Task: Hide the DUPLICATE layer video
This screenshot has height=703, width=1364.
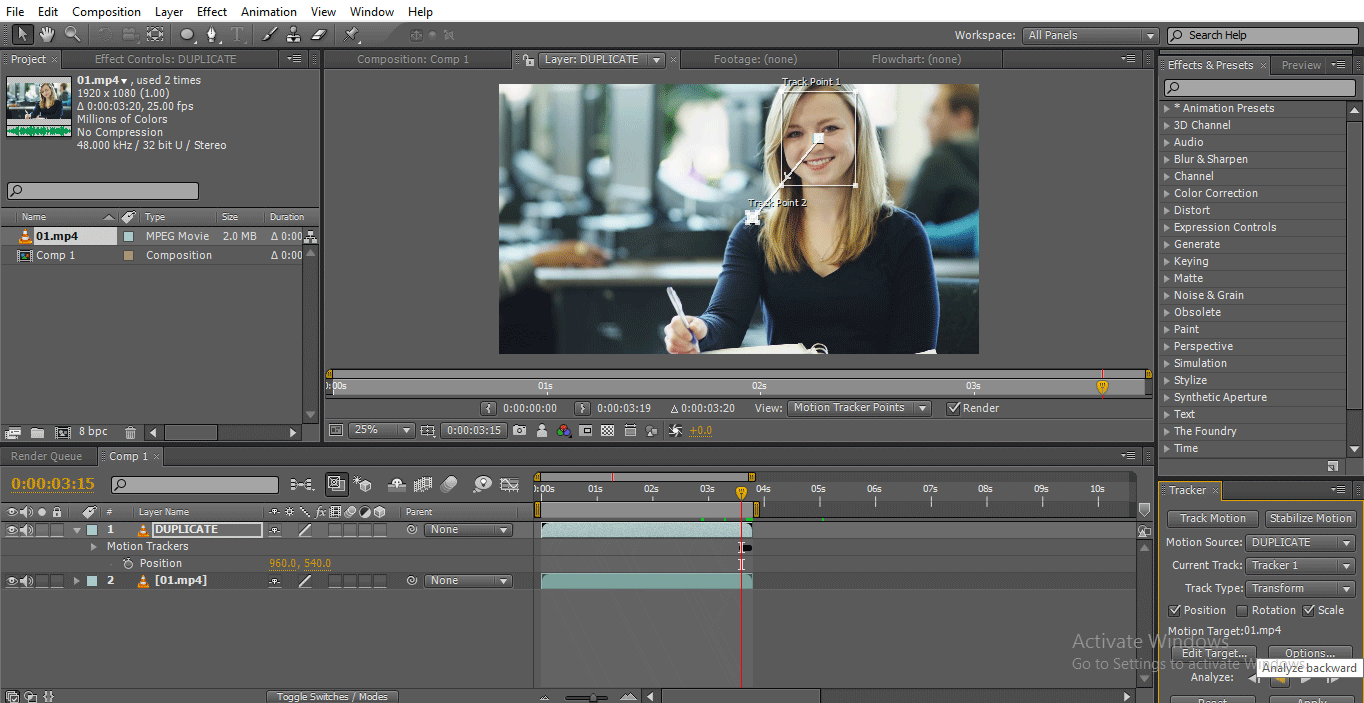Action: [x=12, y=530]
